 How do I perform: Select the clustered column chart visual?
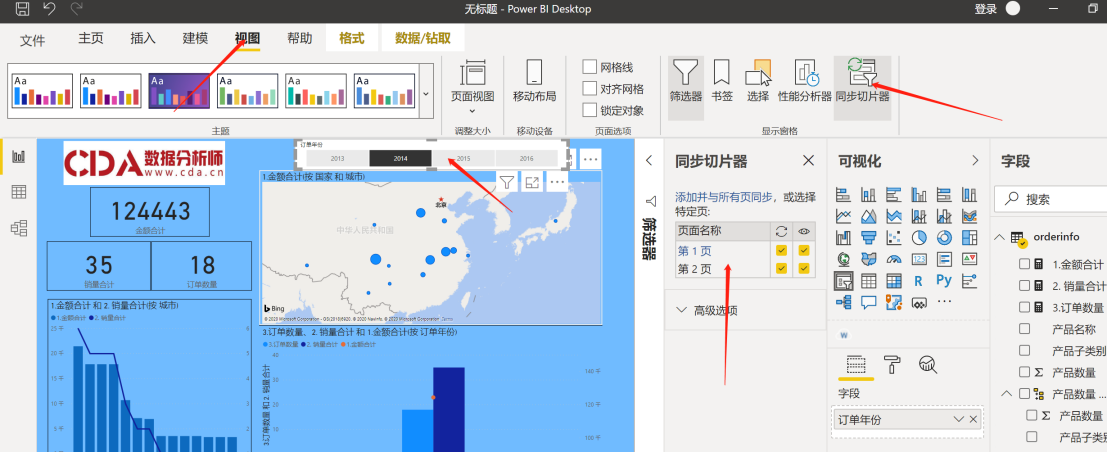coord(919,195)
